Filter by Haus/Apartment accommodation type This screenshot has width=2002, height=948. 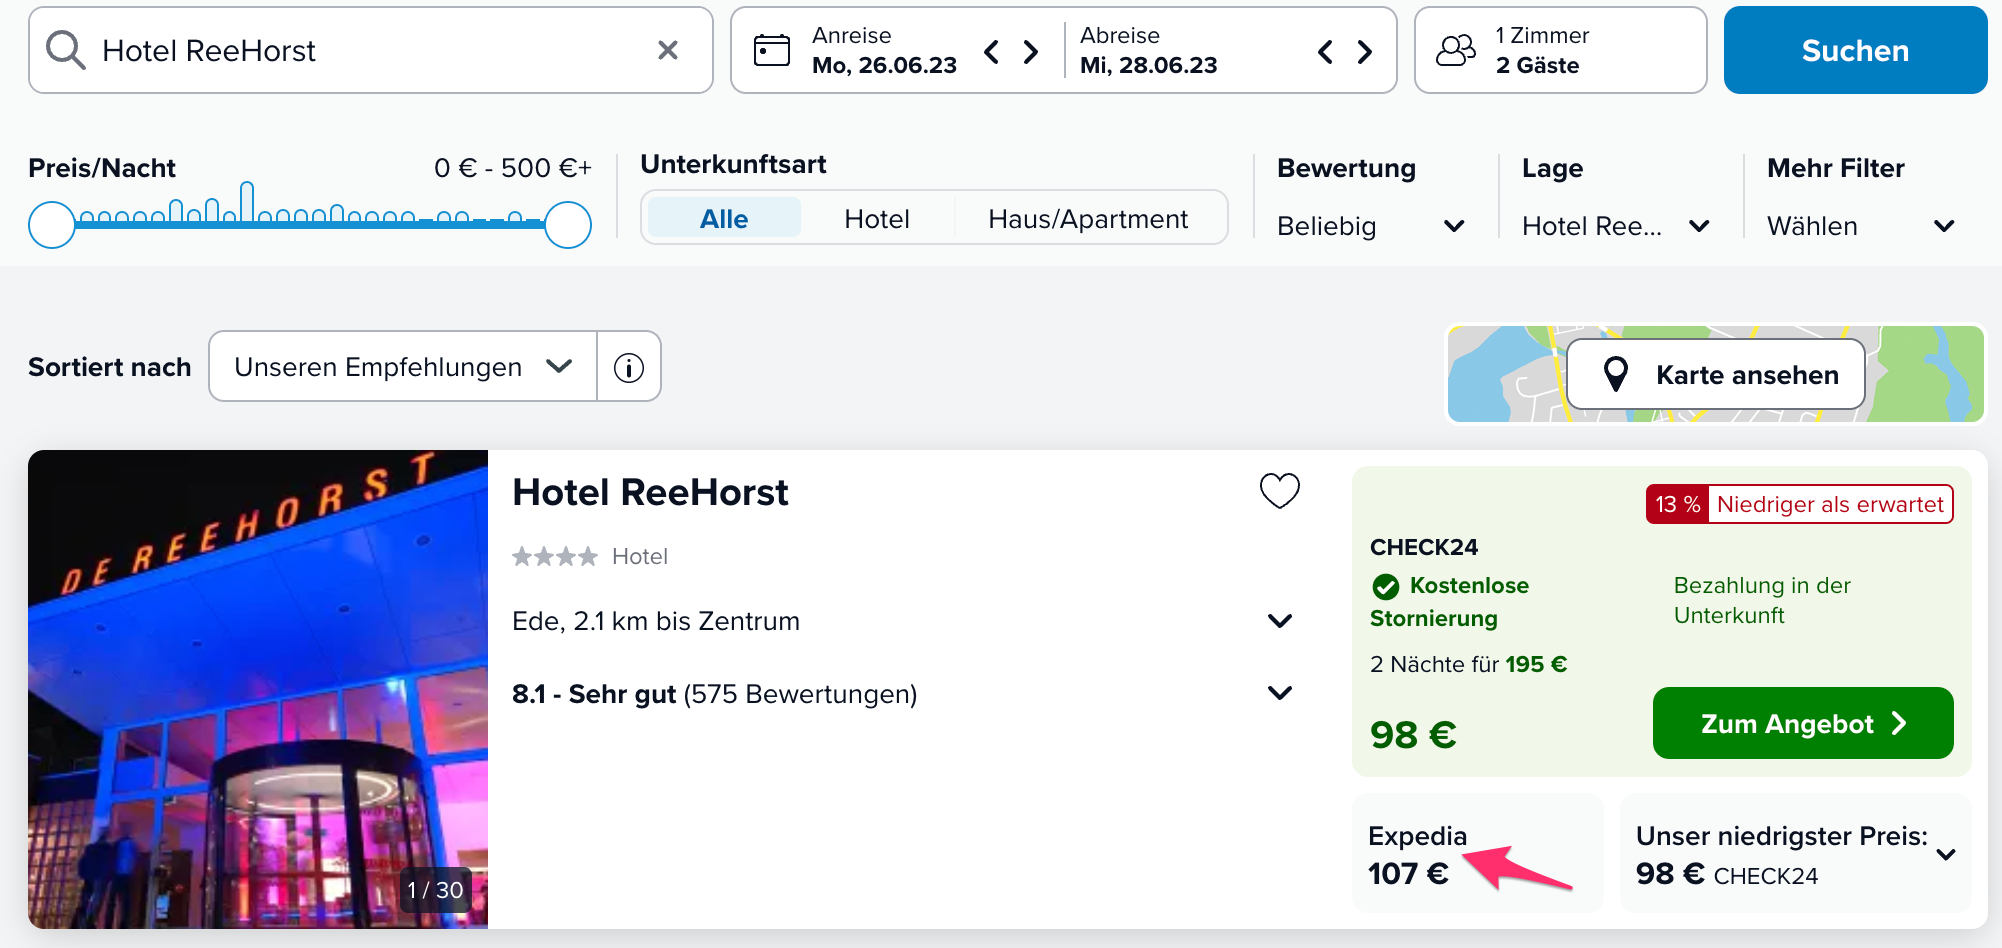[1088, 218]
